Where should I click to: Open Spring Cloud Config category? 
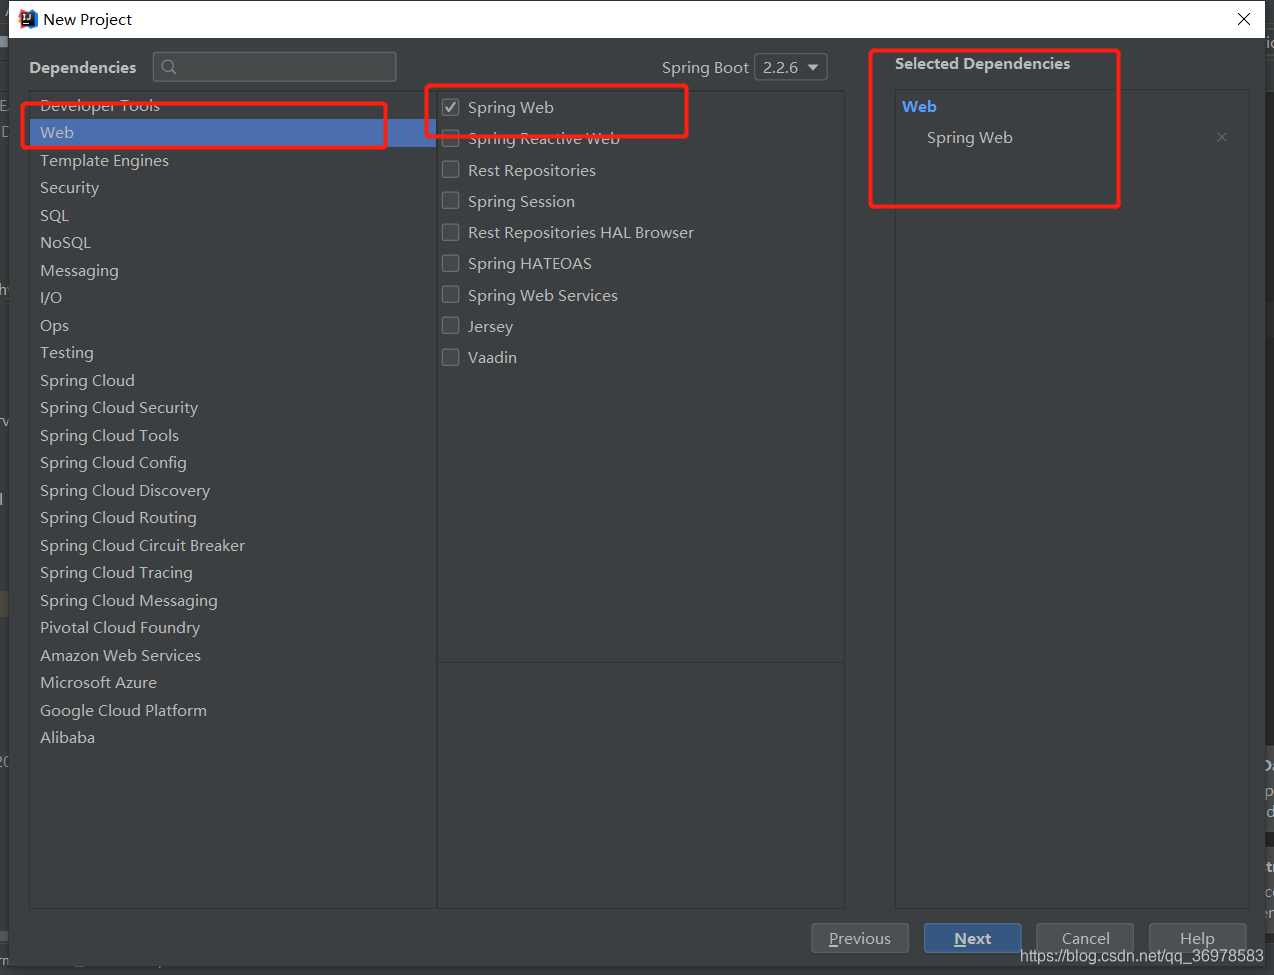(x=233, y=463)
